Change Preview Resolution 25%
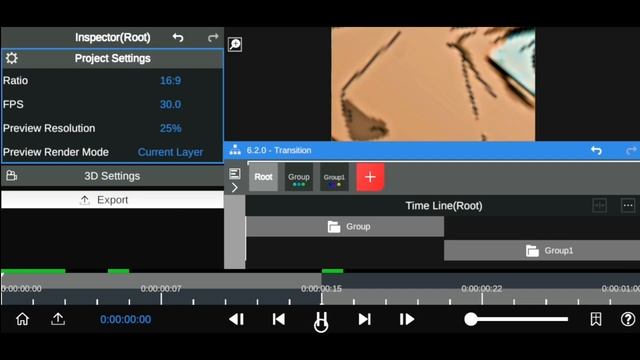The width and height of the screenshot is (640, 360). [170, 128]
